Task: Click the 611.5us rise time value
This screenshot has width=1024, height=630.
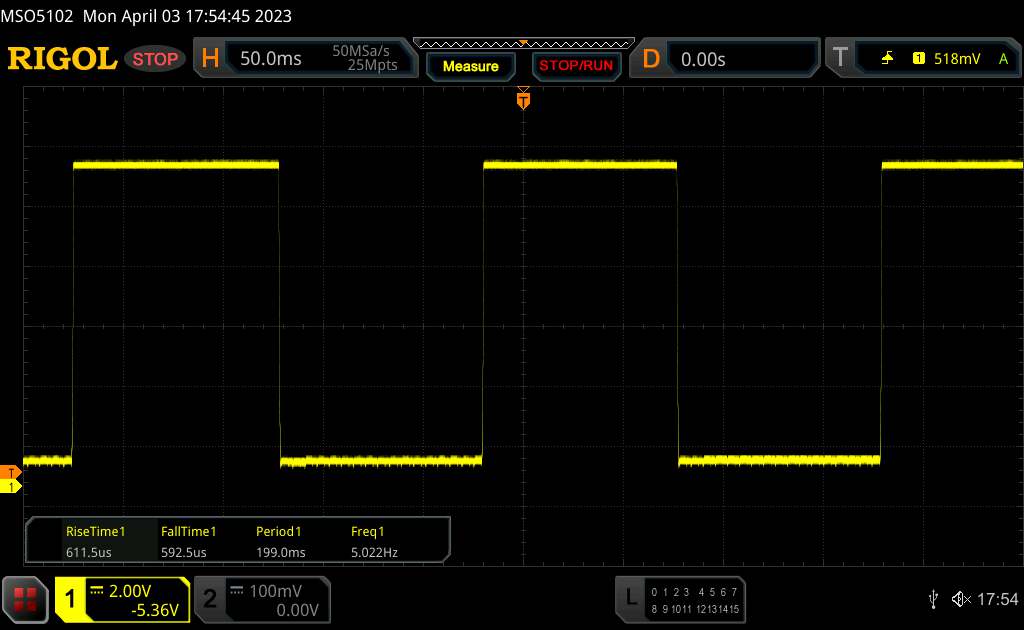Action: click(89, 552)
